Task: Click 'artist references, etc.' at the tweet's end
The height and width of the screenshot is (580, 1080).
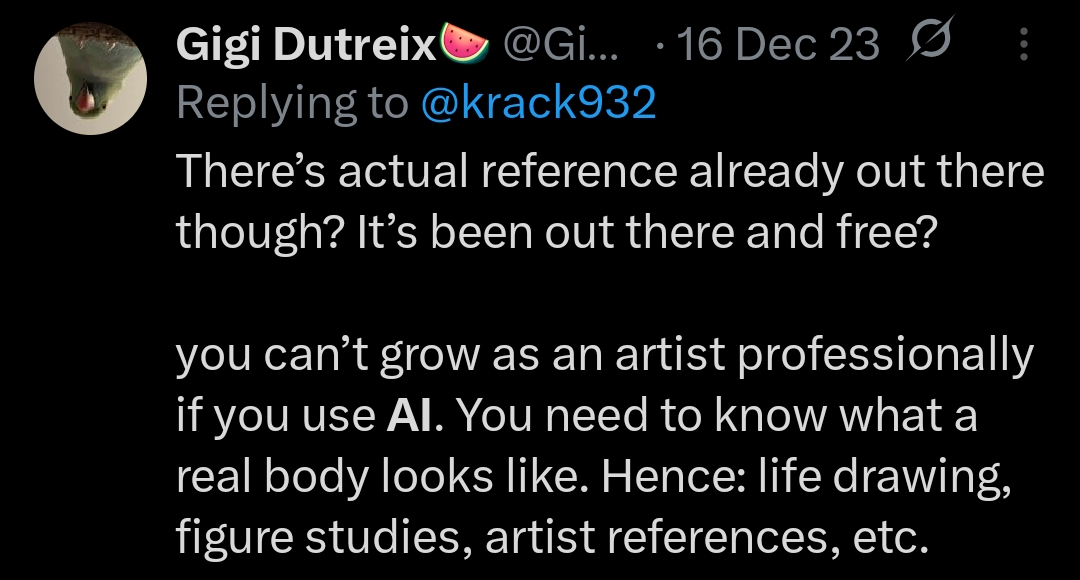Action: click(707, 538)
